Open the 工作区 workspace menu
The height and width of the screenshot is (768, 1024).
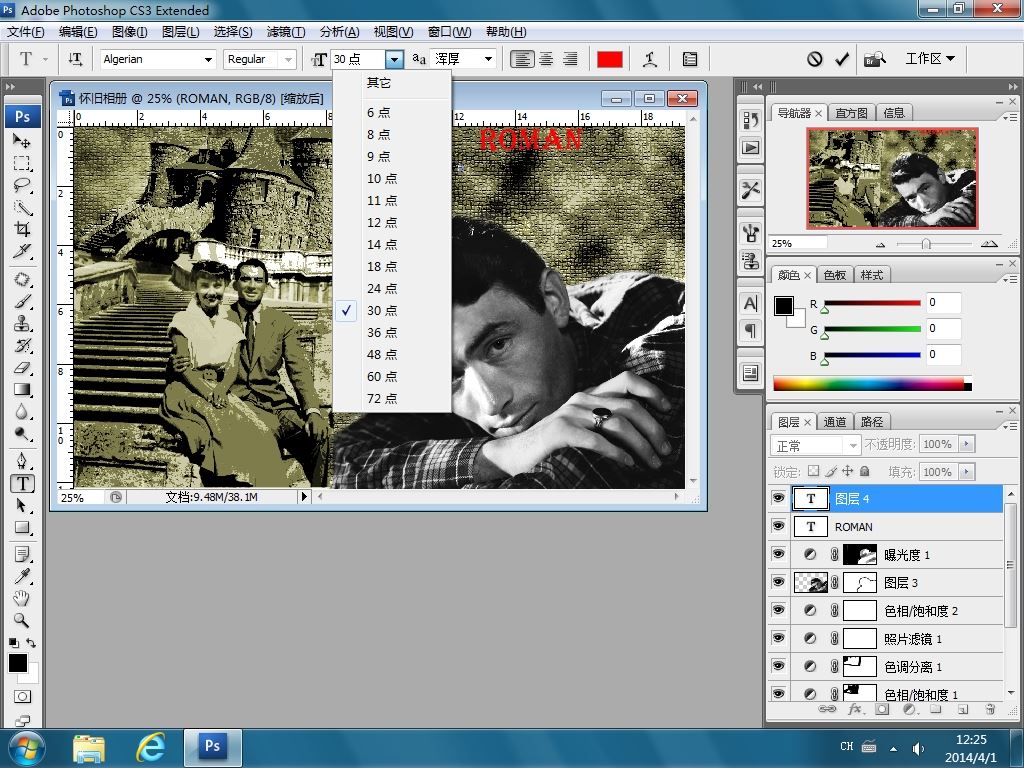click(930, 59)
